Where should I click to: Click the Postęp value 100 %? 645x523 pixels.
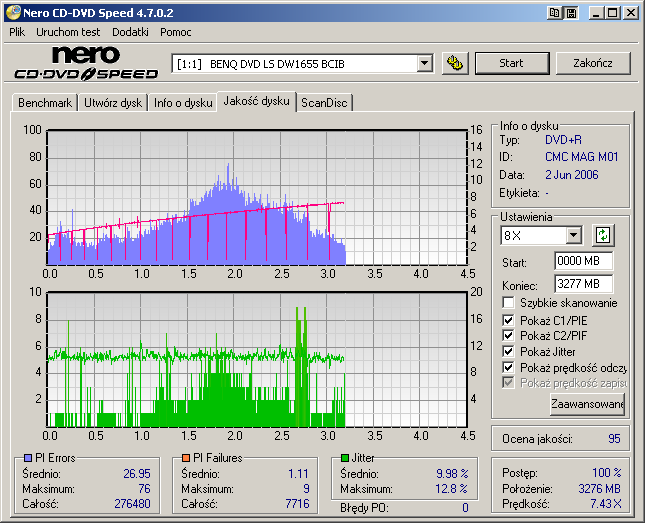coord(607,472)
